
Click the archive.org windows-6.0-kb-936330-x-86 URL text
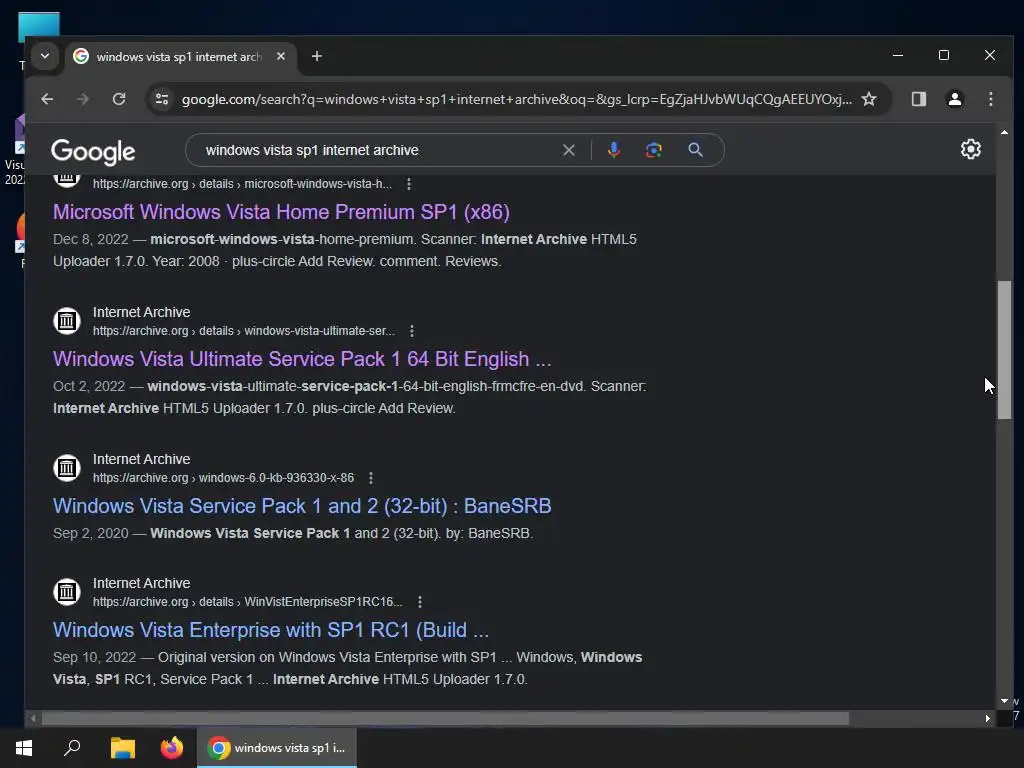click(223, 478)
